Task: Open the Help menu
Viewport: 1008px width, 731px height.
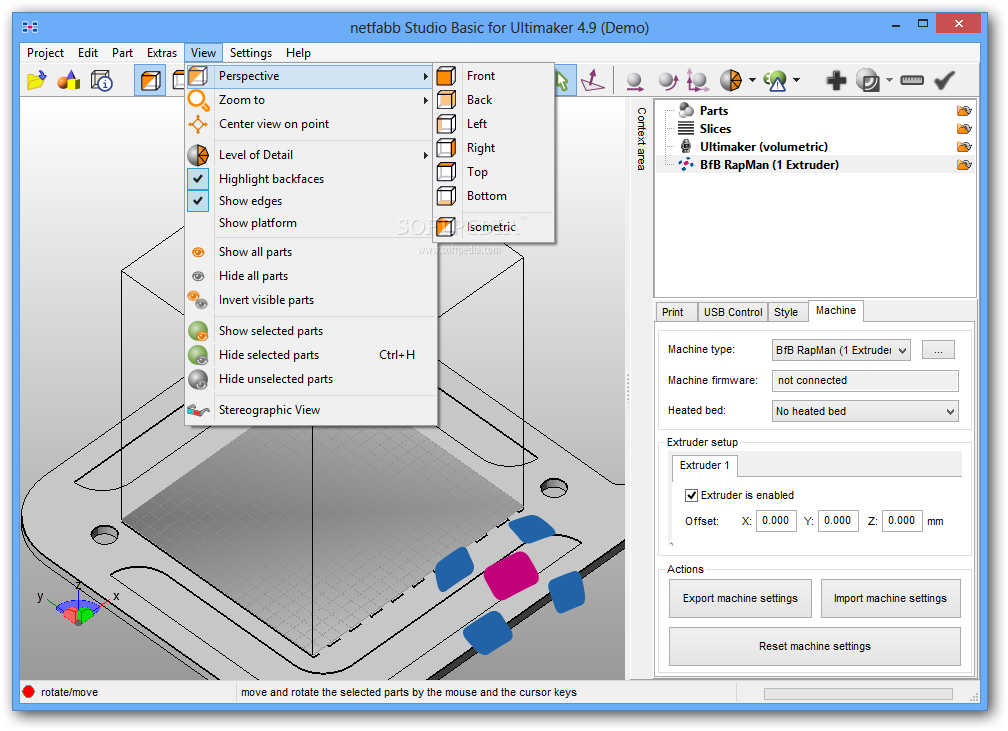Action: pos(298,53)
